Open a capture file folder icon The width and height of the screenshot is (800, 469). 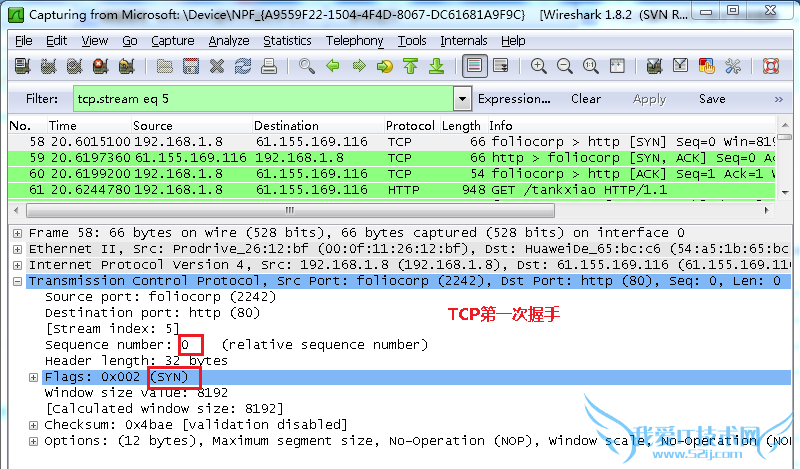pos(164,66)
